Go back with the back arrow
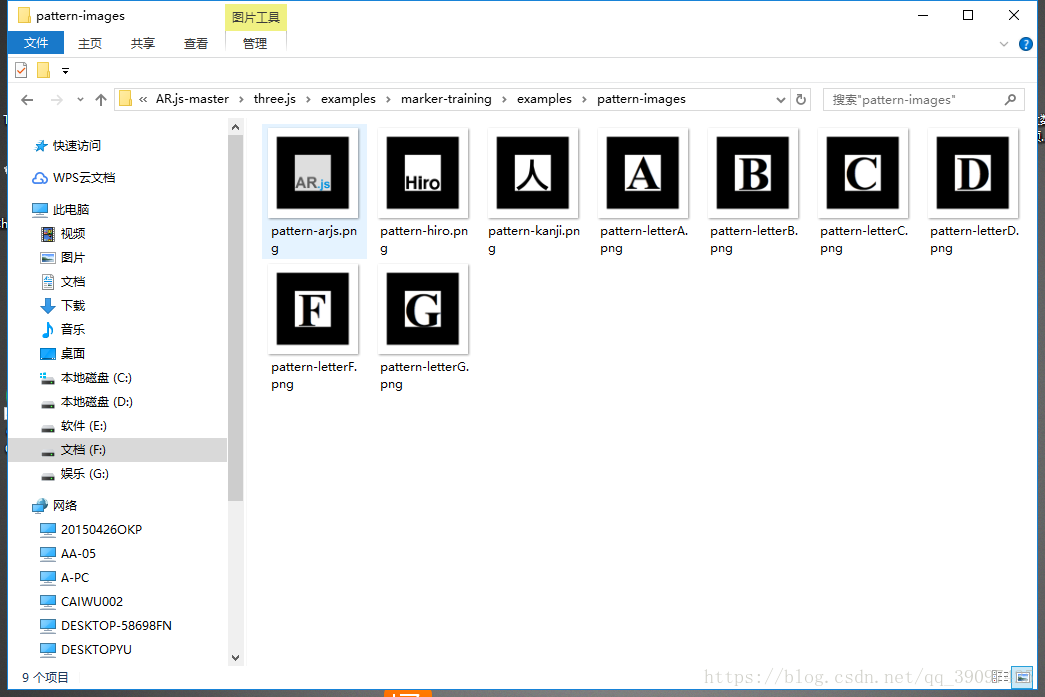Screen dimensions: 1045x697 [x=27, y=100]
